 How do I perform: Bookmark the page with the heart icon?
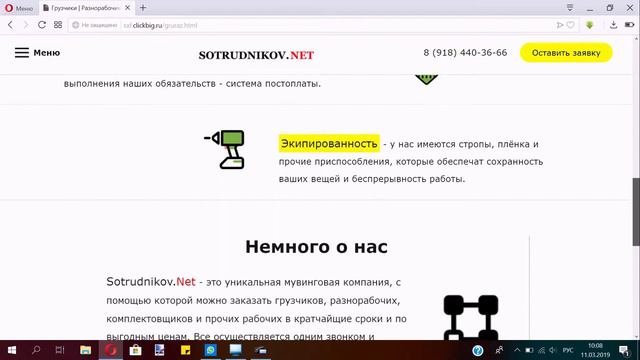[571, 25]
